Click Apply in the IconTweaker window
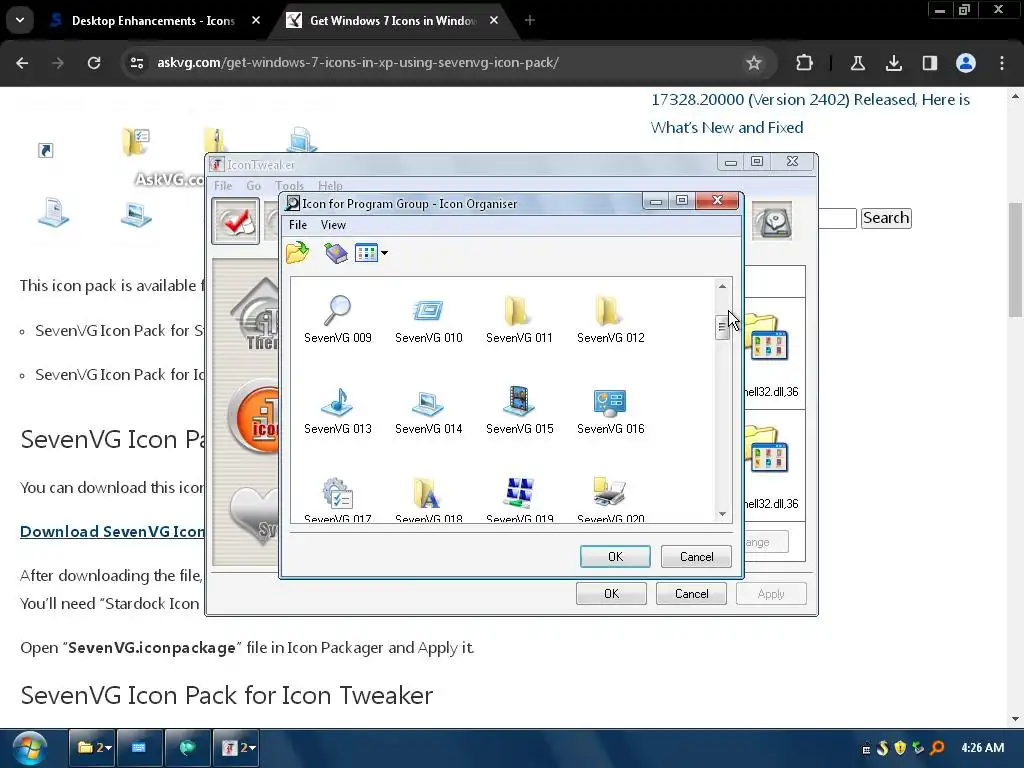This screenshot has width=1024, height=768. tap(771, 594)
